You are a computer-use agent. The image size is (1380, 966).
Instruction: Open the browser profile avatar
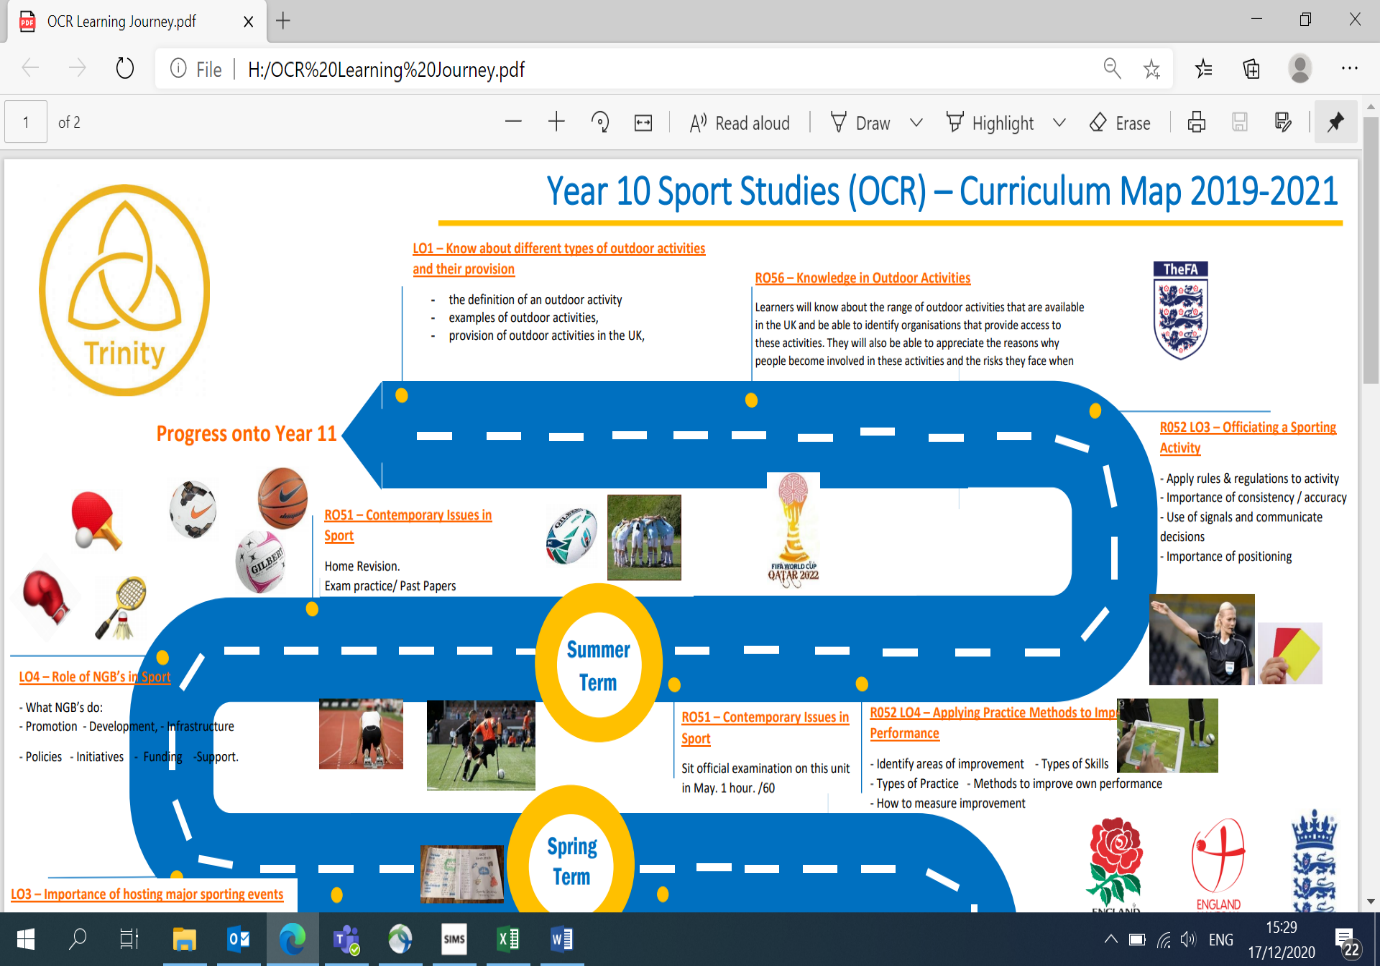coord(1300,68)
